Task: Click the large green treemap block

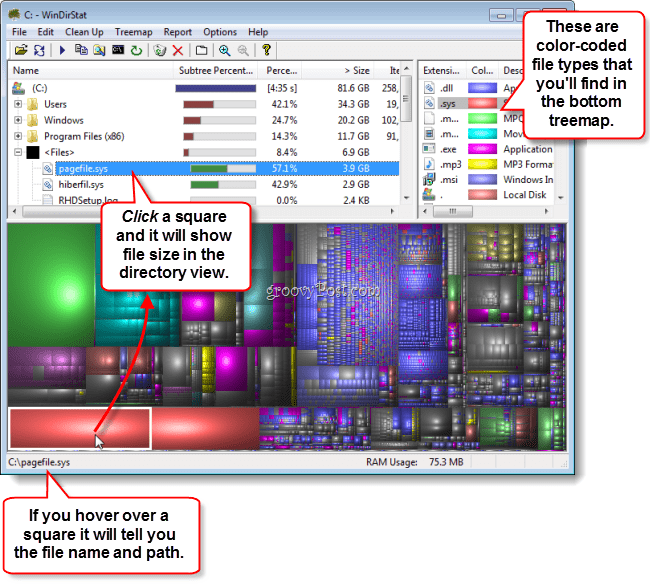Action: 51,285
